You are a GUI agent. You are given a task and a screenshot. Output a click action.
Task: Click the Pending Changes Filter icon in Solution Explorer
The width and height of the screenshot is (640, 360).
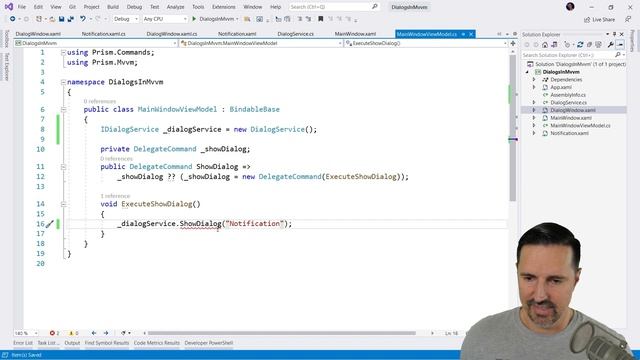click(567, 45)
